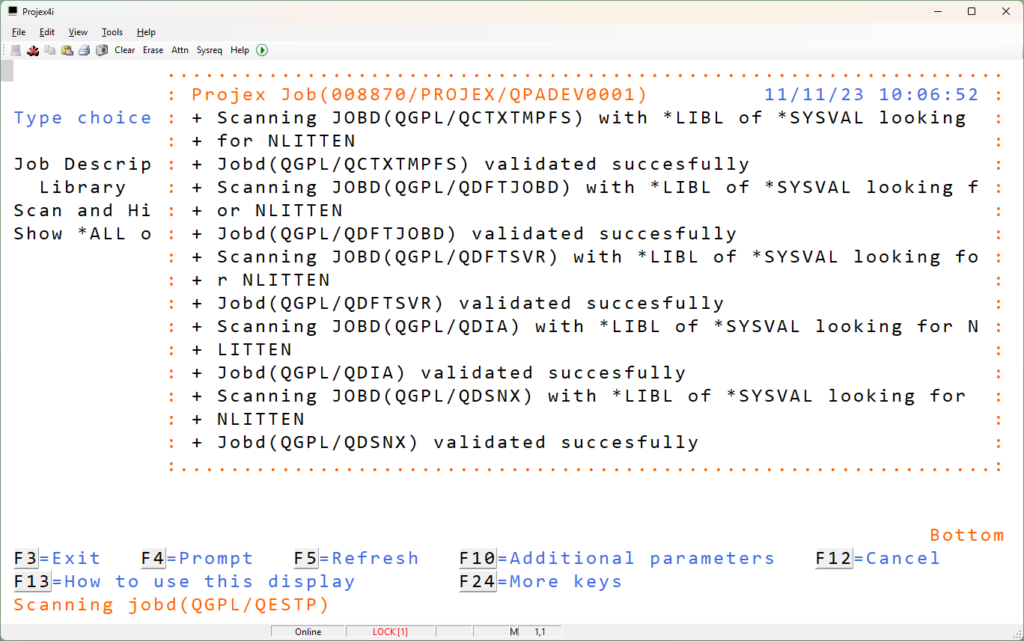1024x641 pixels.
Task: Maximize the Projex4i window
Action: point(972,11)
